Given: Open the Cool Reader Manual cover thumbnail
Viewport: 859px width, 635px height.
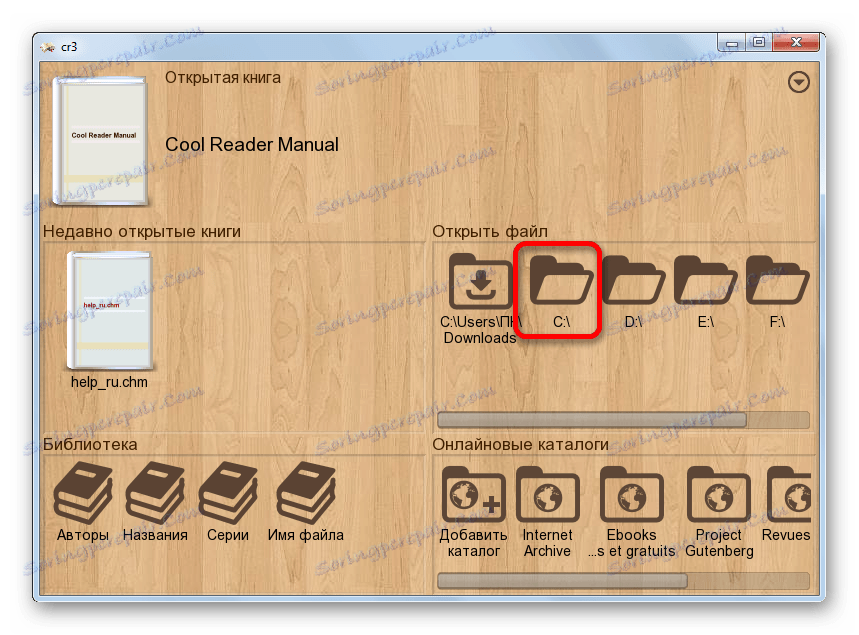Looking at the screenshot, I should coord(100,141).
